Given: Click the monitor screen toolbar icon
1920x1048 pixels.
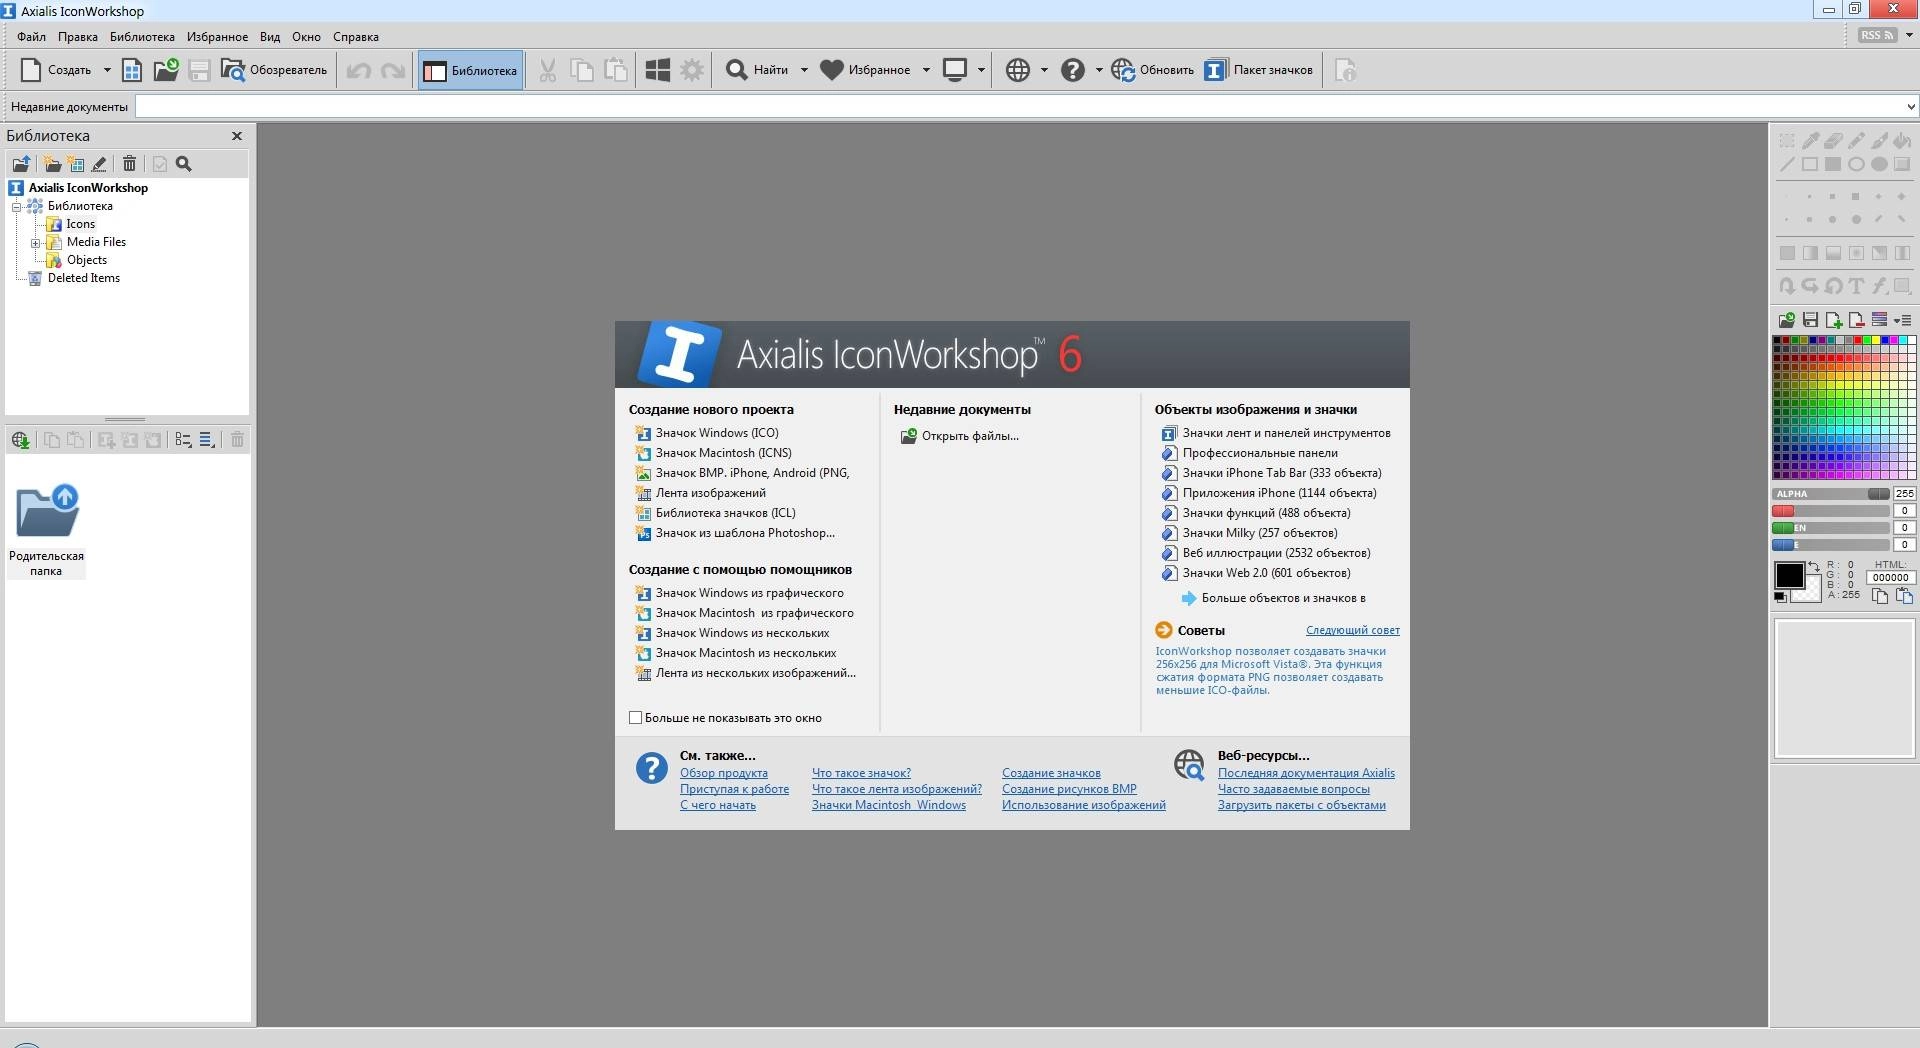Looking at the screenshot, I should point(955,70).
